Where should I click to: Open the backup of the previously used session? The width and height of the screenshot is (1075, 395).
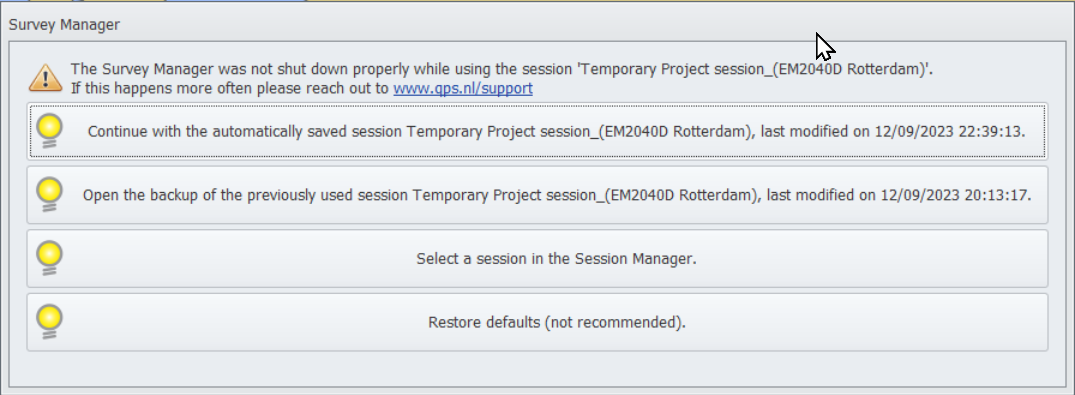pyautogui.click(x=538, y=195)
